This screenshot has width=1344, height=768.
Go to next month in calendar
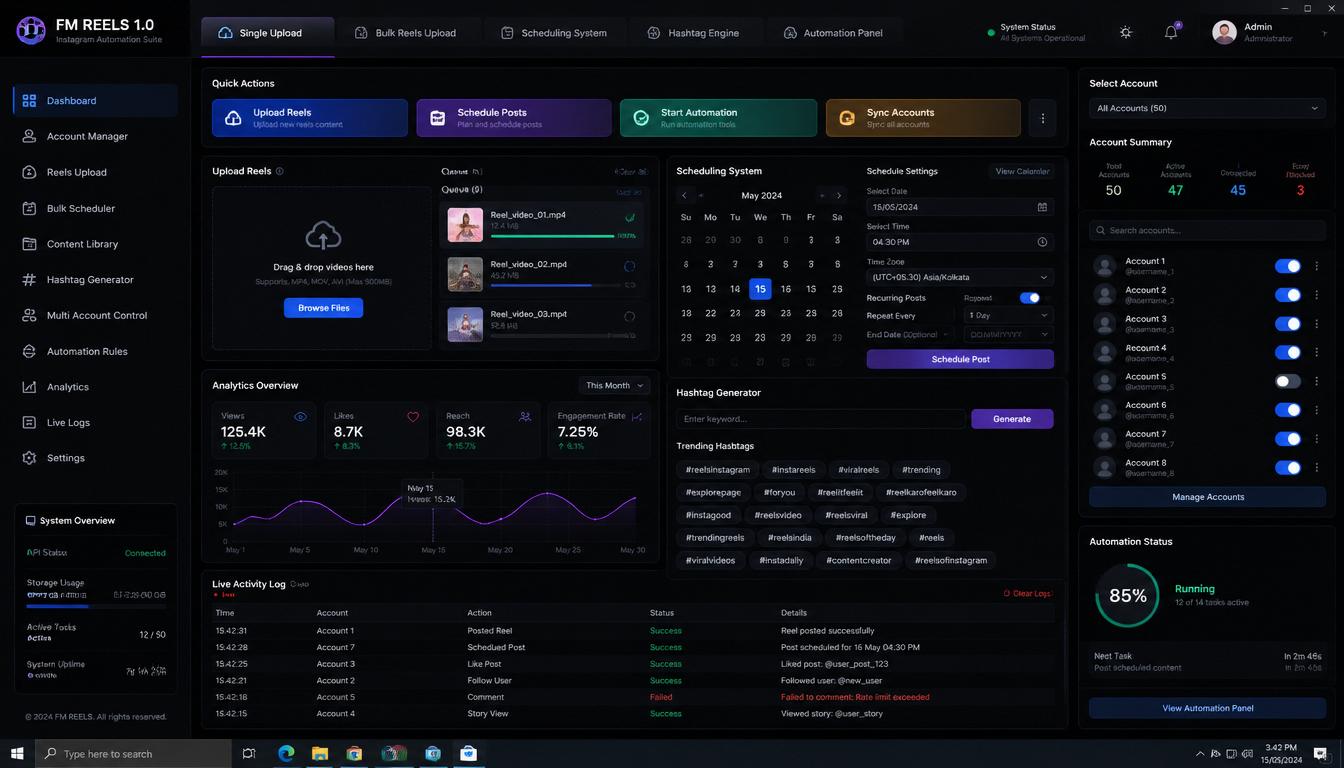[x=838, y=196]
